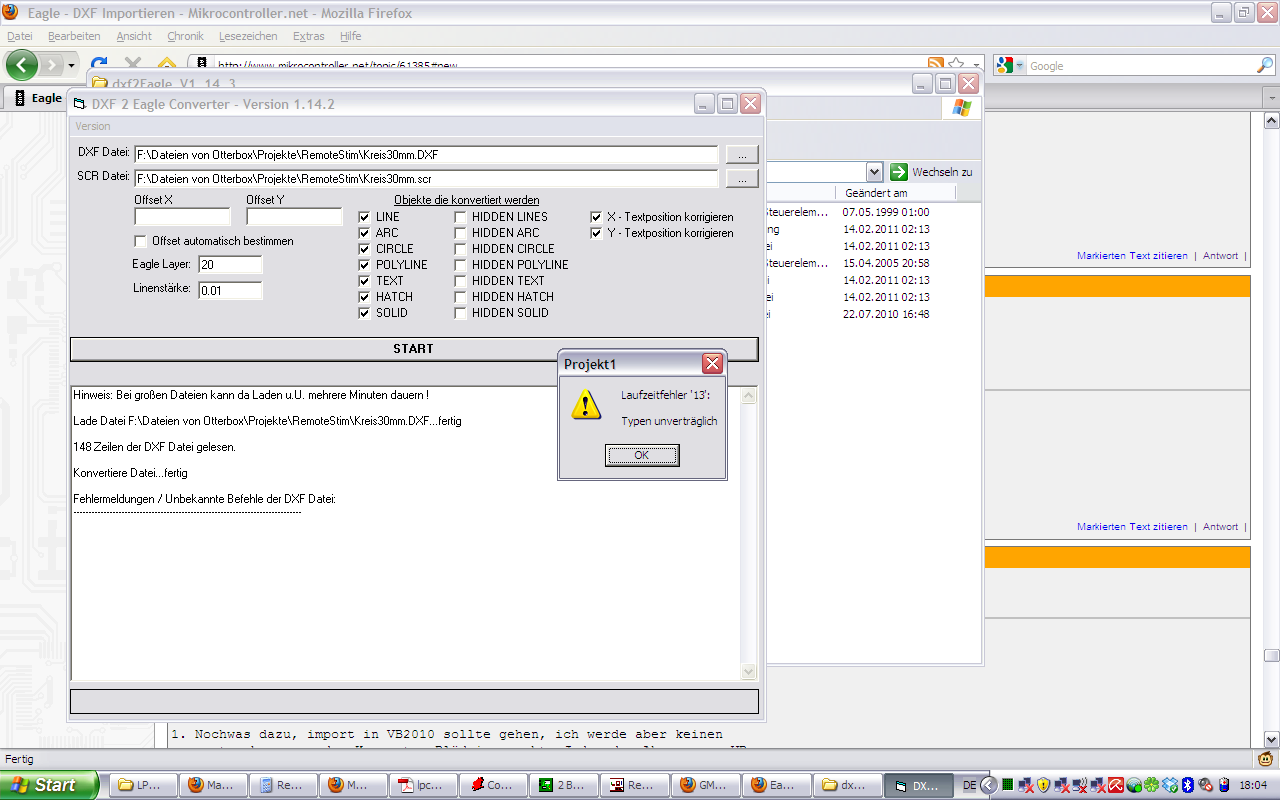Open the Bearbeiten menu
This screenshot has height=800, width=1280.
click(x=74, y=36)
